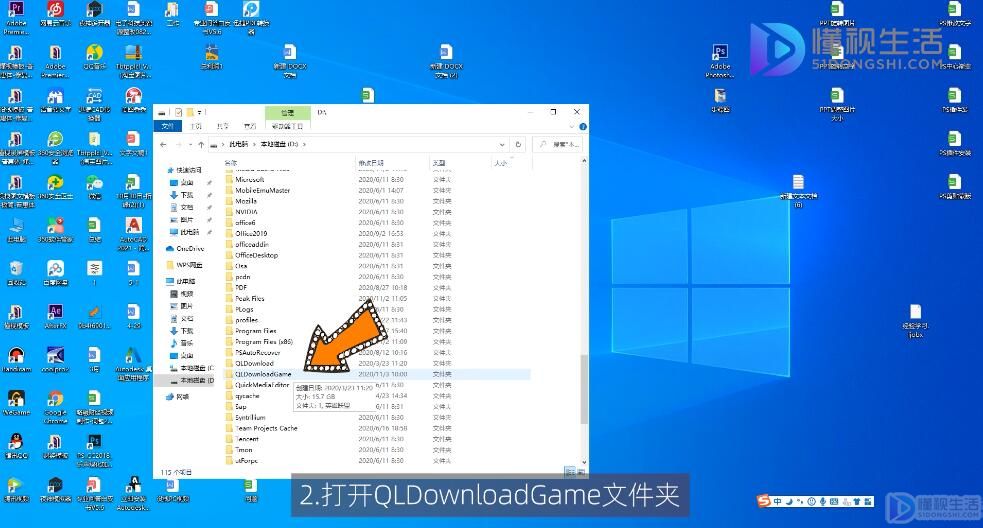Click the 此电脑 breadcrumb in the address bar
This screenshot has width=983, height=528.
coord(238,144)
